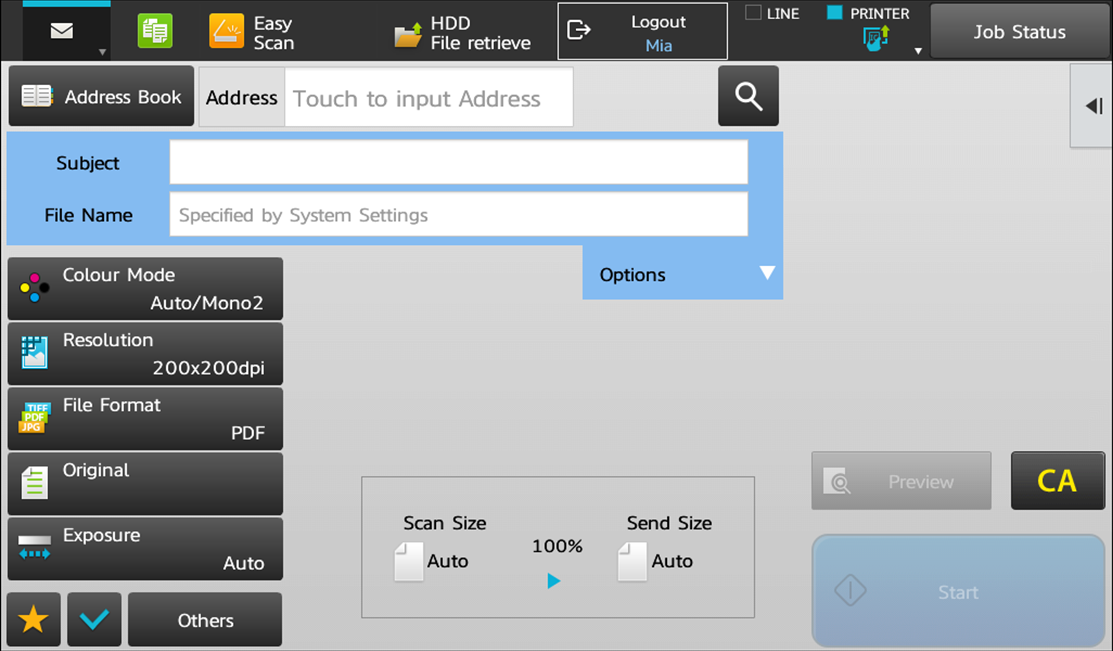Open Job Status screen

1019,32
